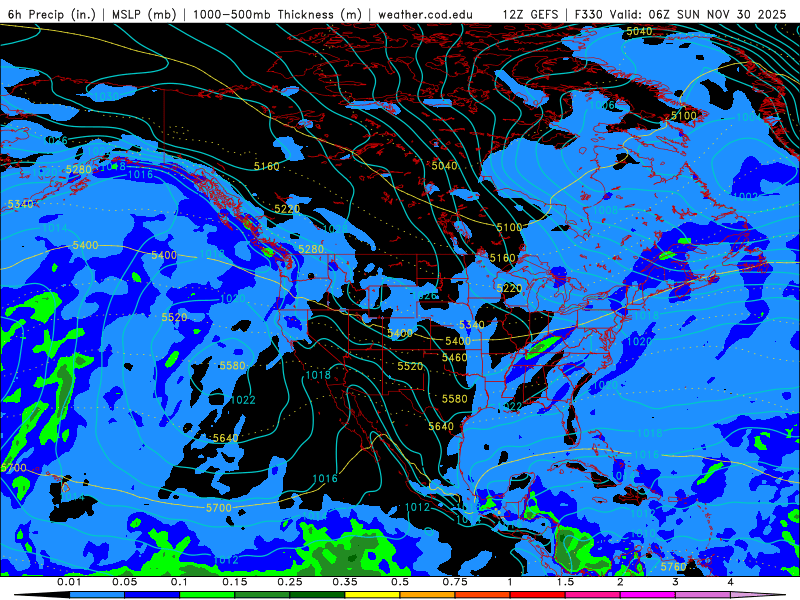Click the 'MSLP (mb)' title text

(x=144, y=14)
